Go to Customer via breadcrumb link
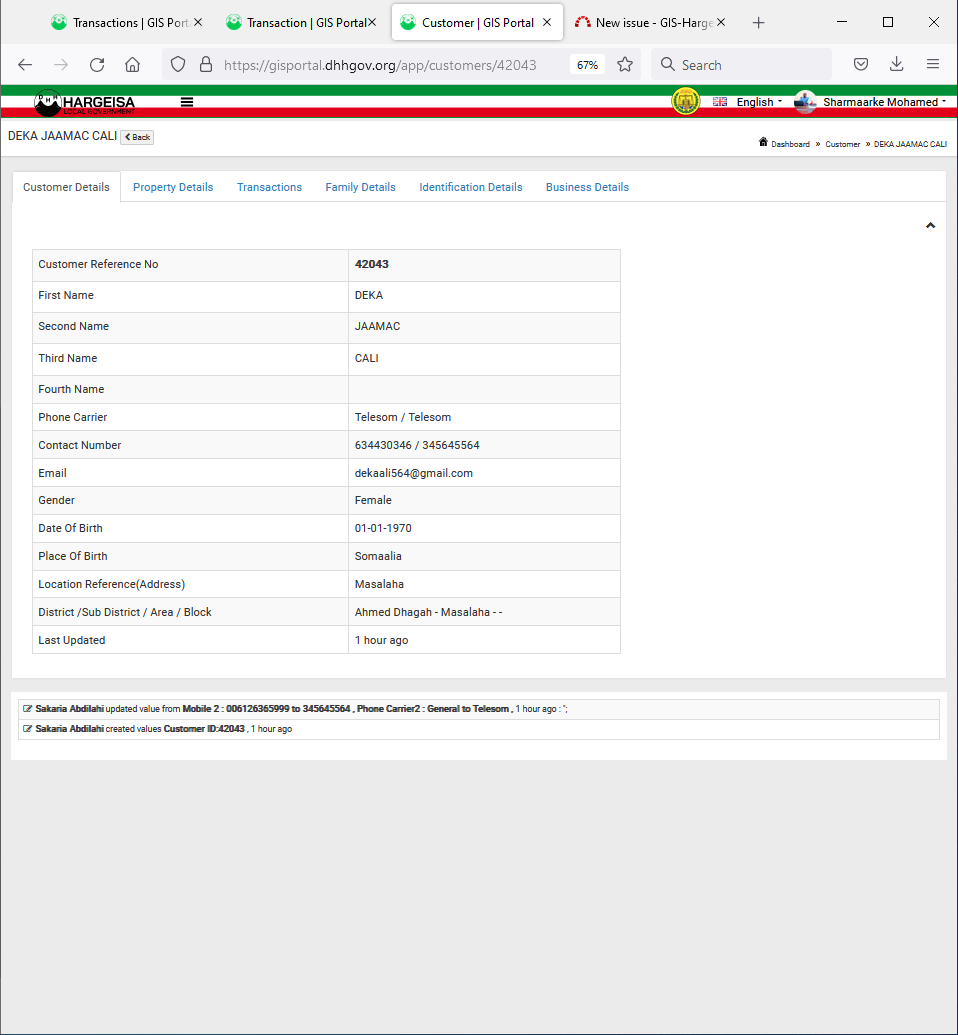 click(842, 144)
